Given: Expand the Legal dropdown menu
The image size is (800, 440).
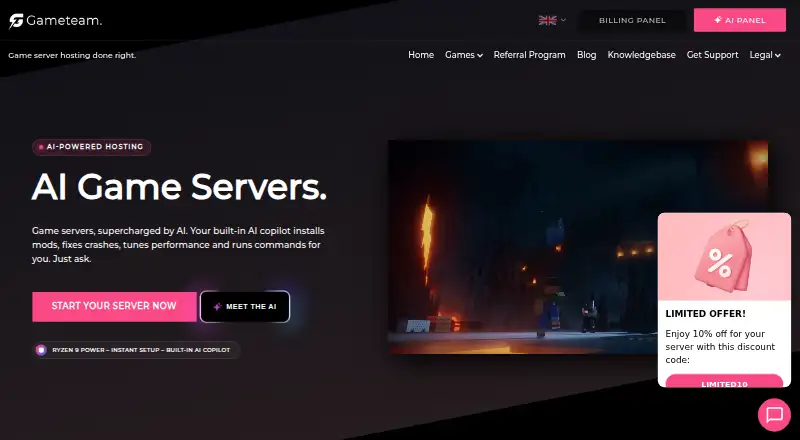Looking at the screenshot, I should pyautogui.click(x=765, y=55).
